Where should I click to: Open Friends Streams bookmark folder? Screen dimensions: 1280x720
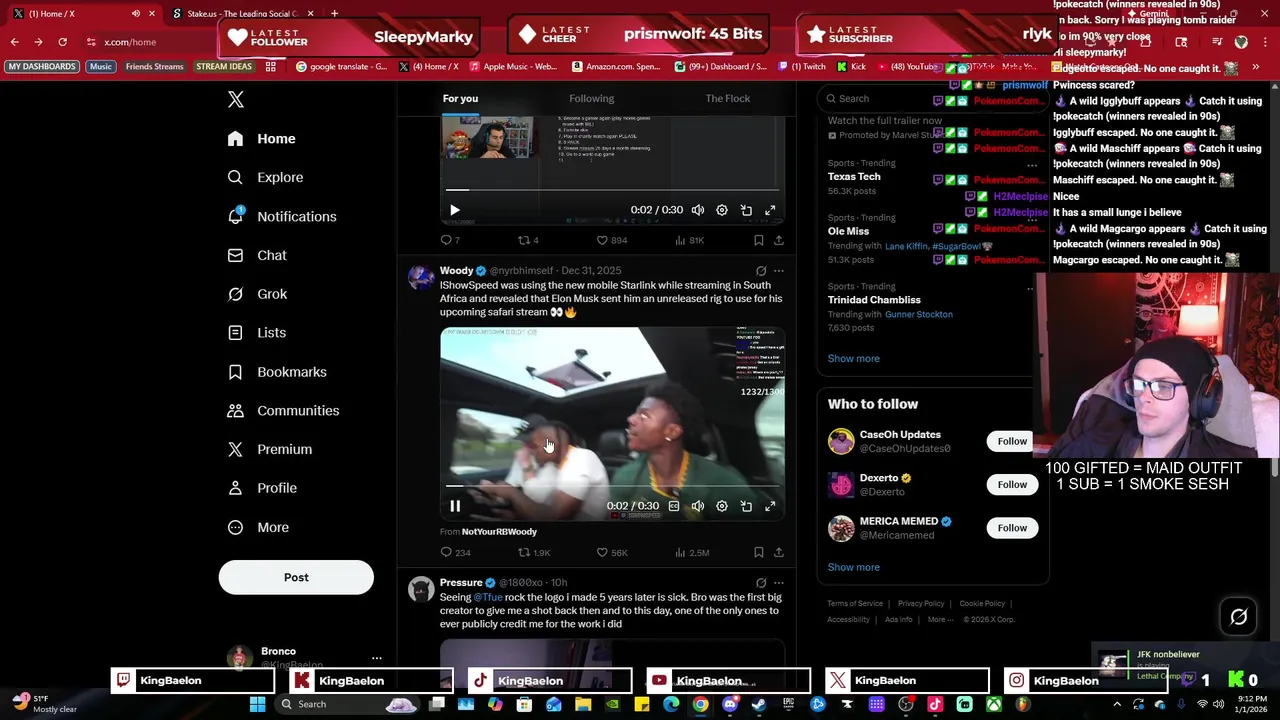(x=154, y=66)
